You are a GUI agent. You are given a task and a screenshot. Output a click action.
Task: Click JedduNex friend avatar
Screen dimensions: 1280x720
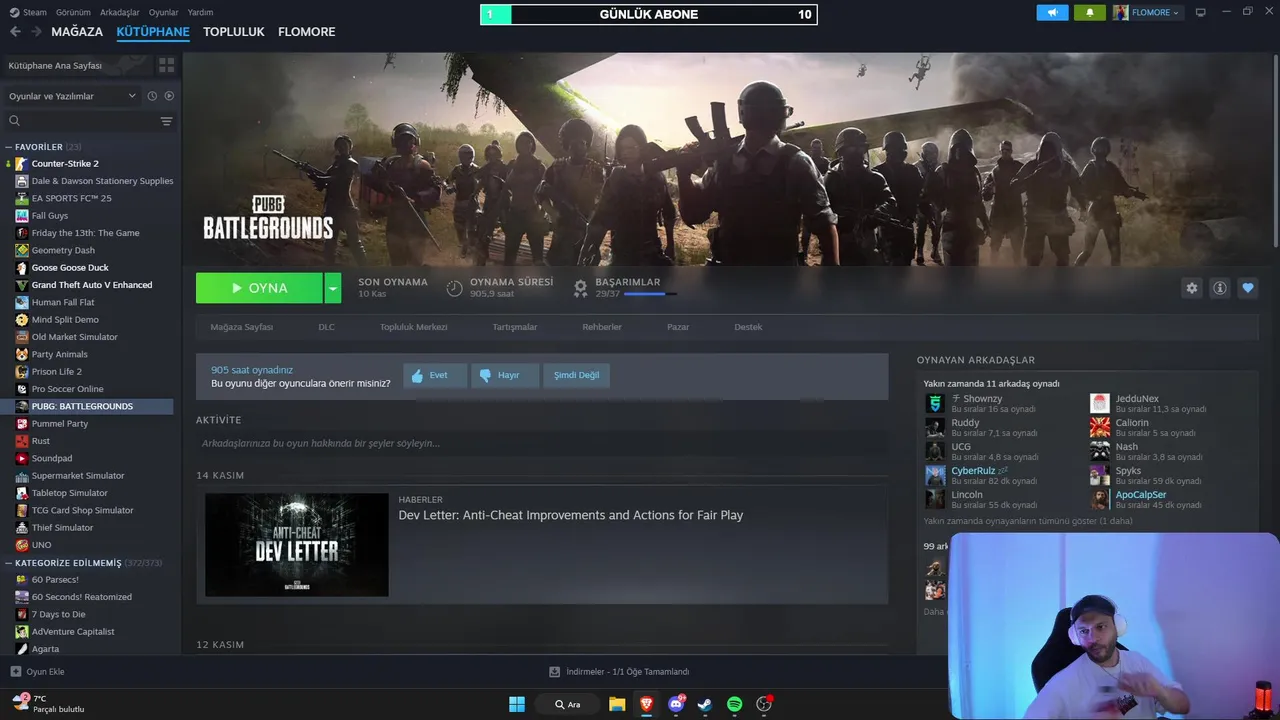pos(1100,403)
